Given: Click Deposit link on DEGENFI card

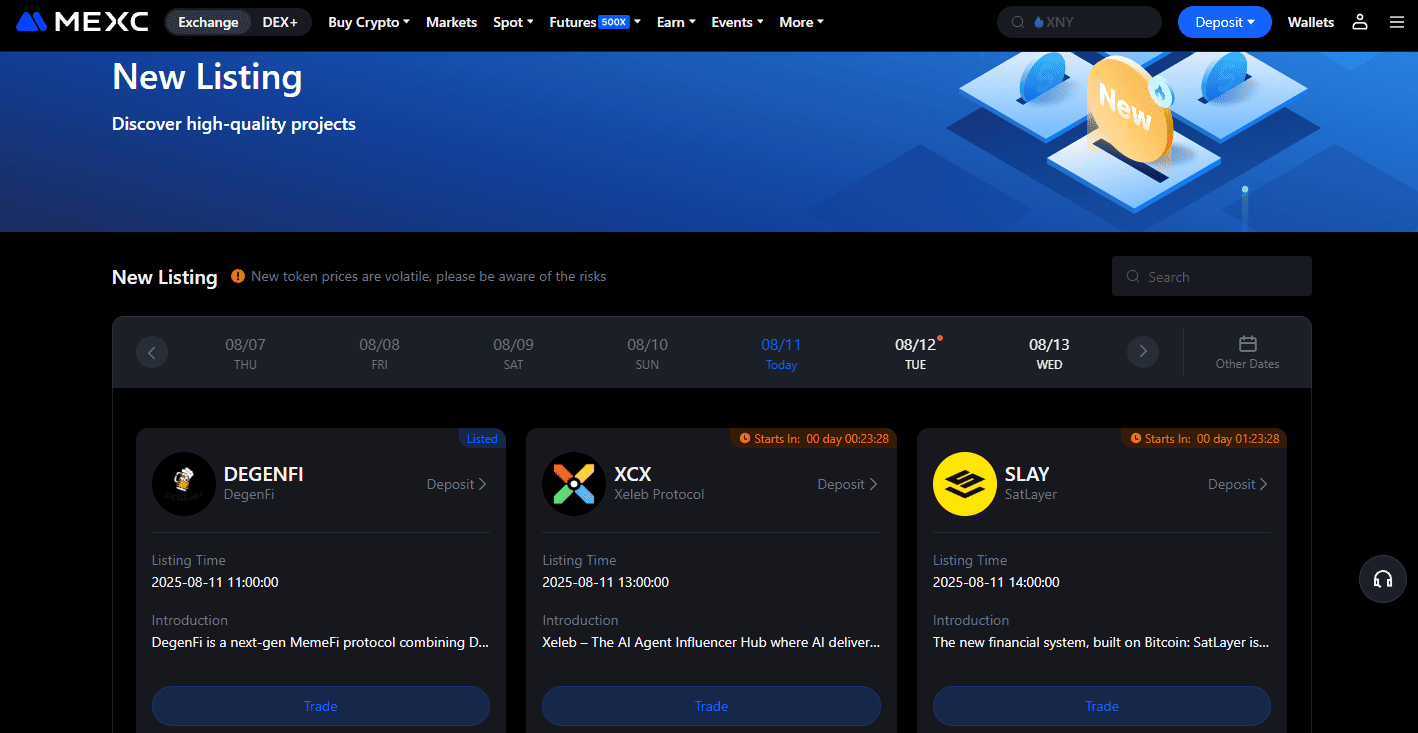Looking at the screenshot, I should point(457,484).
